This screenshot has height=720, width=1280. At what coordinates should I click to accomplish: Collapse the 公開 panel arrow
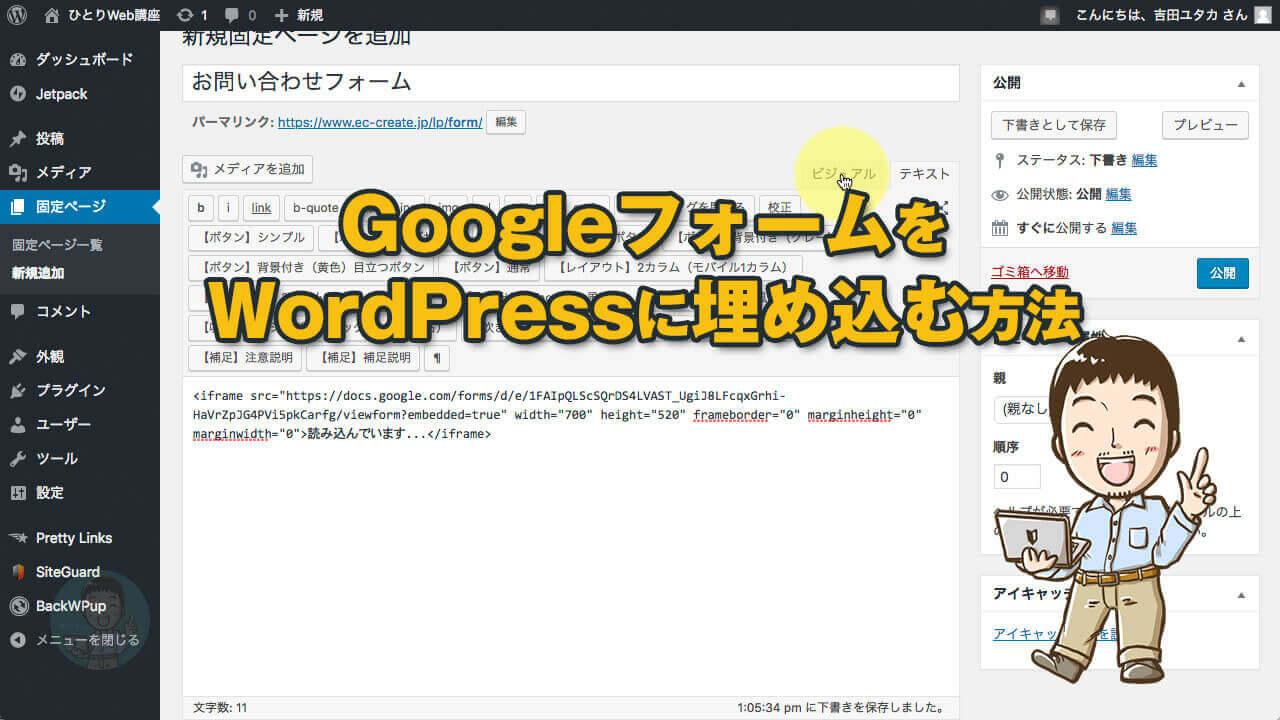pyautogui.click(x=1241, y=83)
